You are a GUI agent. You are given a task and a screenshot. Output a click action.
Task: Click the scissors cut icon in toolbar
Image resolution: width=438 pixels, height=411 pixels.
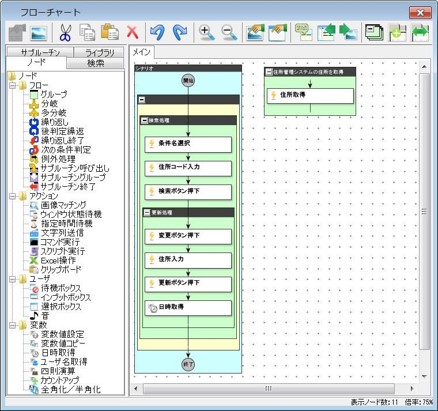click(x=65, y=33)
